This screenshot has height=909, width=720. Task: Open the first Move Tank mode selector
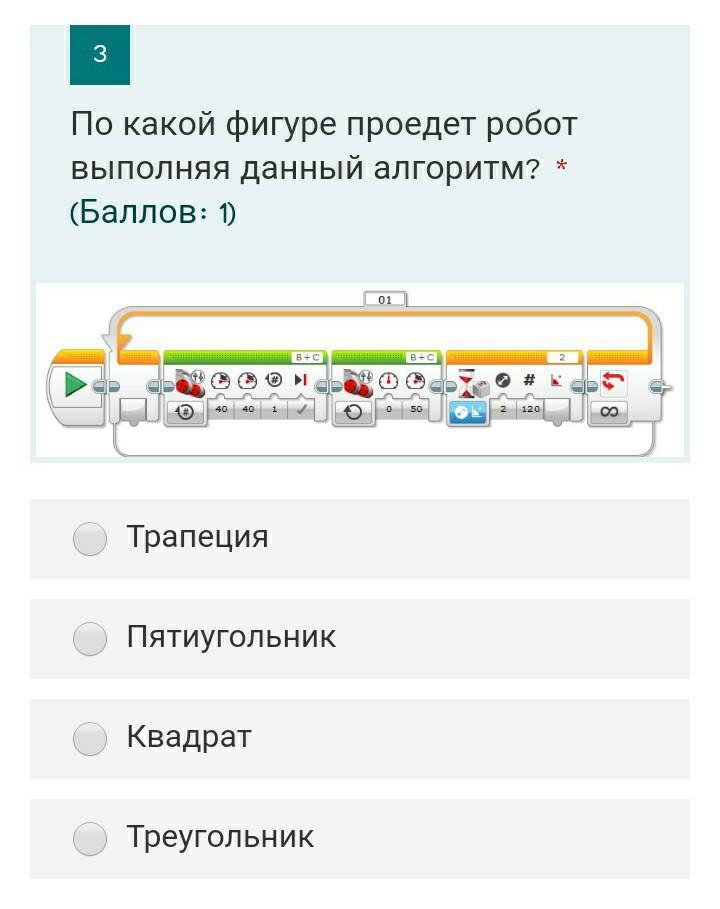point(186,411)
